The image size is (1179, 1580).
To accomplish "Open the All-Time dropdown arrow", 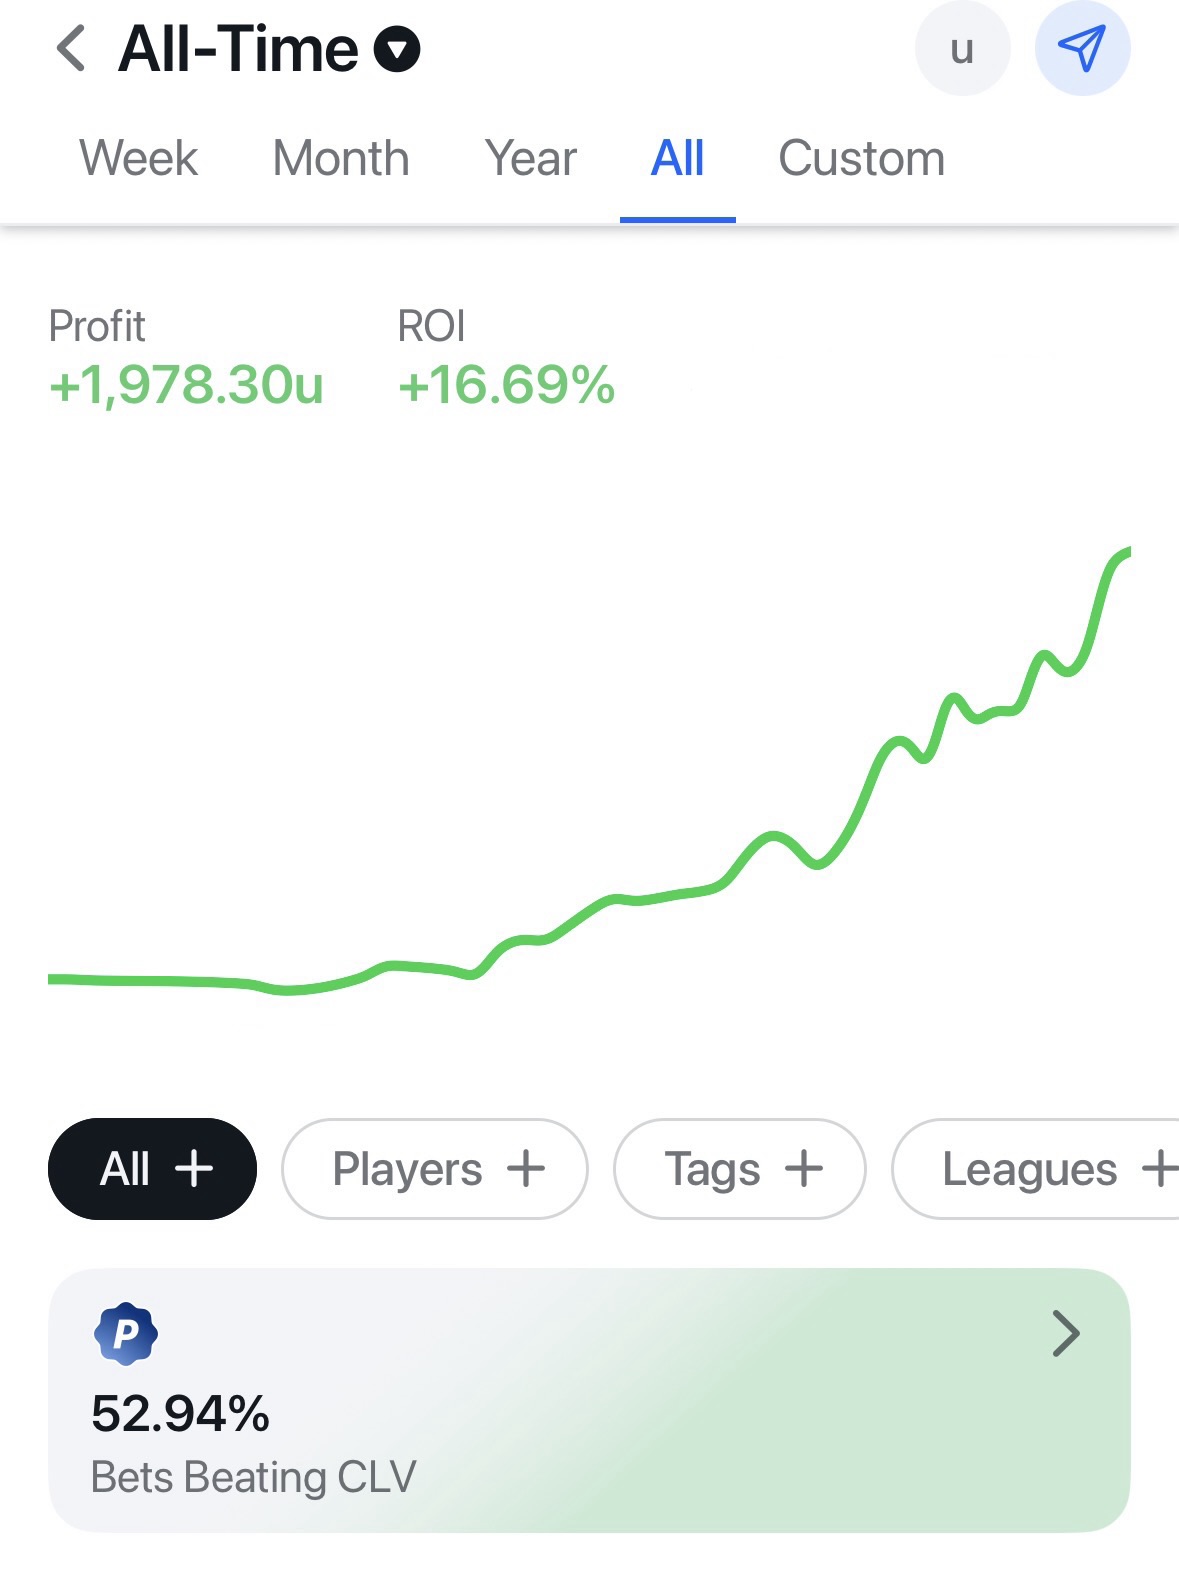I will [397, 50].
